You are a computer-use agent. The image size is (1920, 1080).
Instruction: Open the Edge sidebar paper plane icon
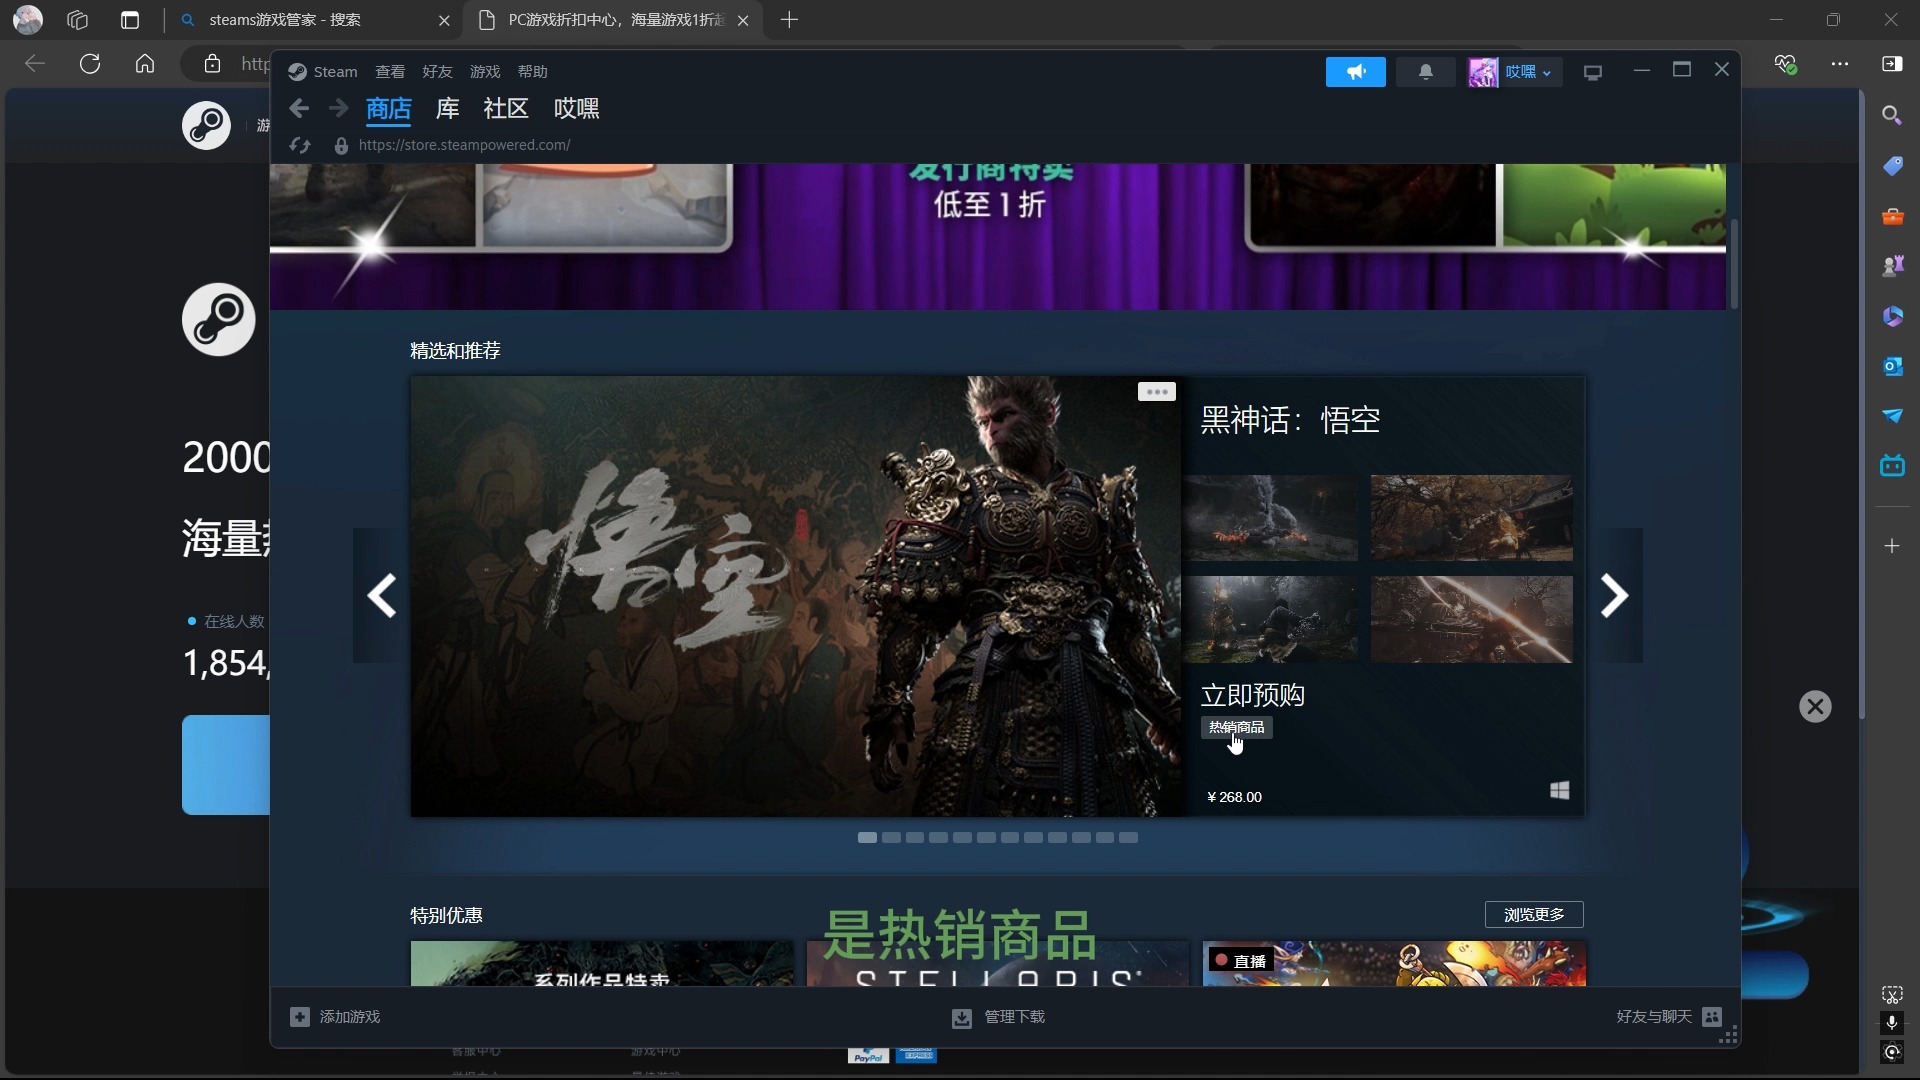1892,416
